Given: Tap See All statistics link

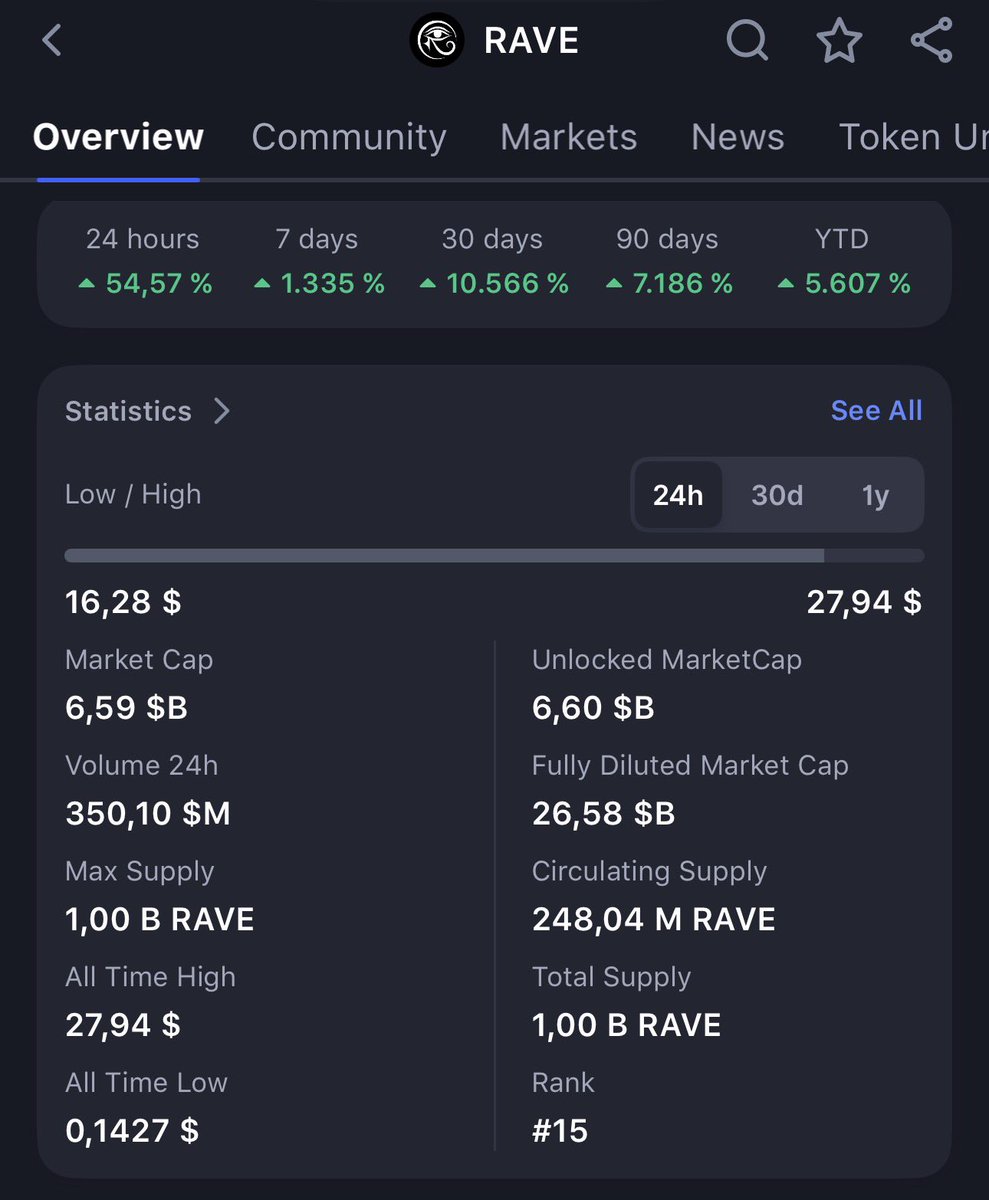Looking at the screenshot, I should tap(877, 410).
